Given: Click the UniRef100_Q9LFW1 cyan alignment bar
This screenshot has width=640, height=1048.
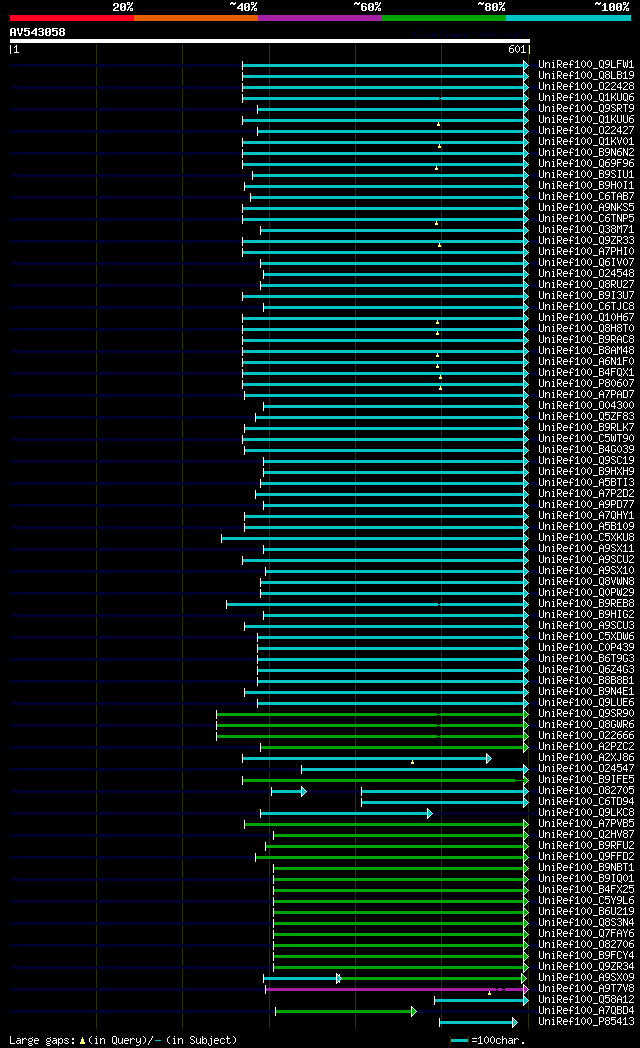Looking at the screenshot, I should coord(385,66).
